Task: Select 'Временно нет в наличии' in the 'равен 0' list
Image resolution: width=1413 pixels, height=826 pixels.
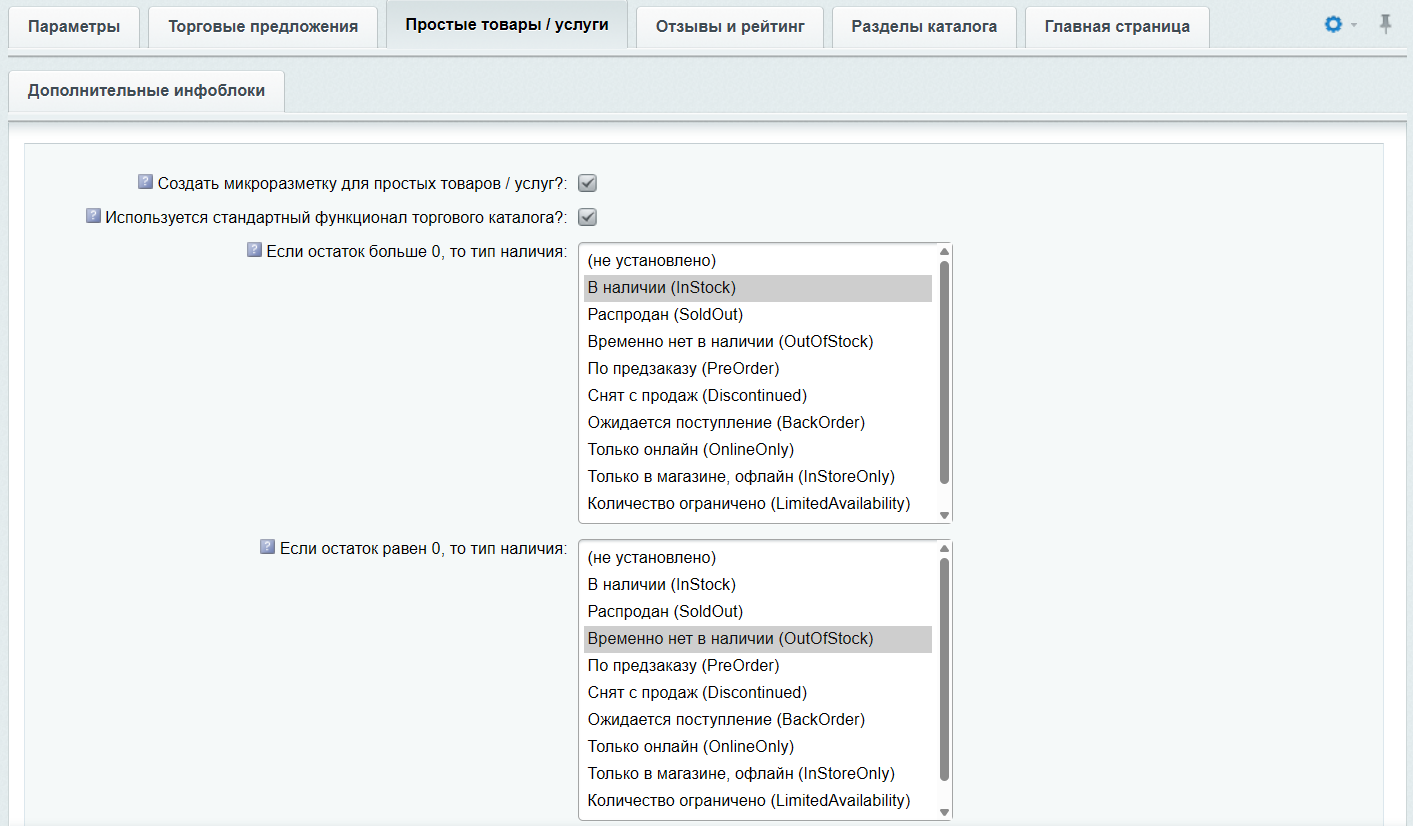Action: [758, 639]
